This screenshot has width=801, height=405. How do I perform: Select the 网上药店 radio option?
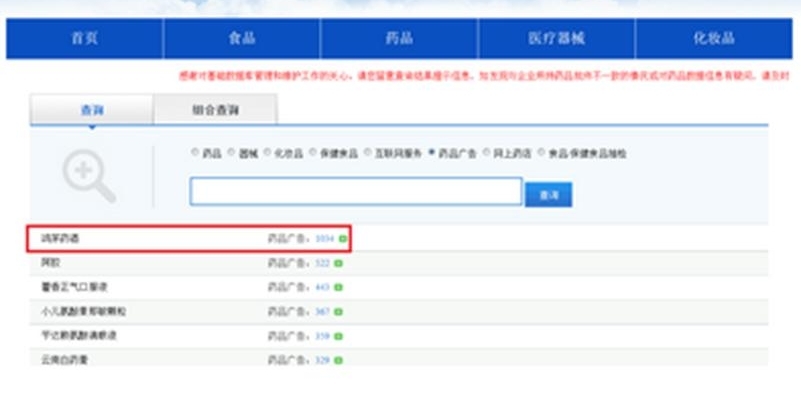click(486, 152)
